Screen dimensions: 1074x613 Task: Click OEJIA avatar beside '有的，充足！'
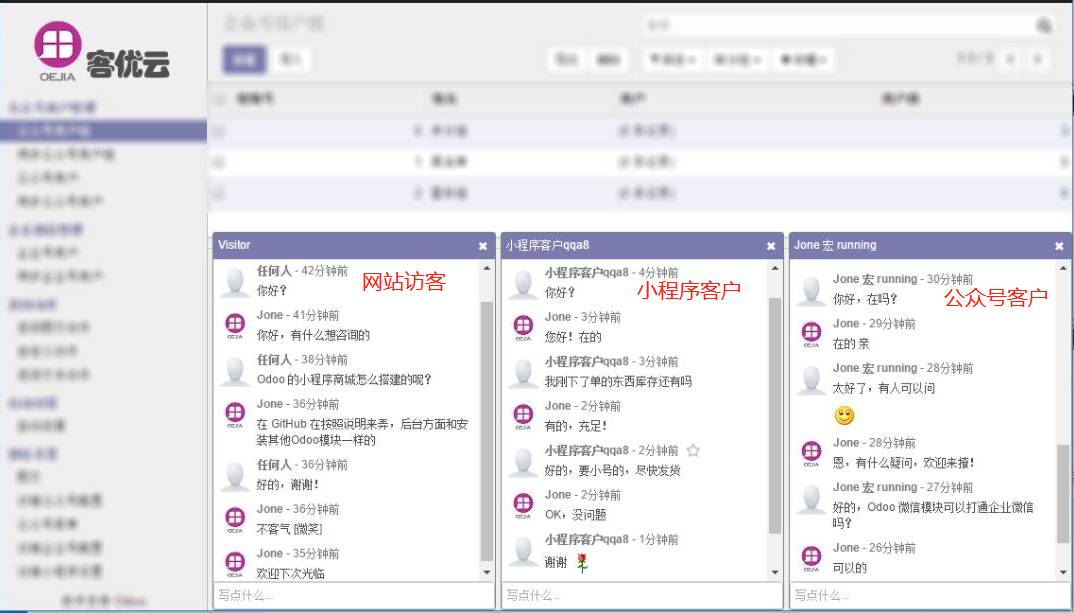point(523,416)
